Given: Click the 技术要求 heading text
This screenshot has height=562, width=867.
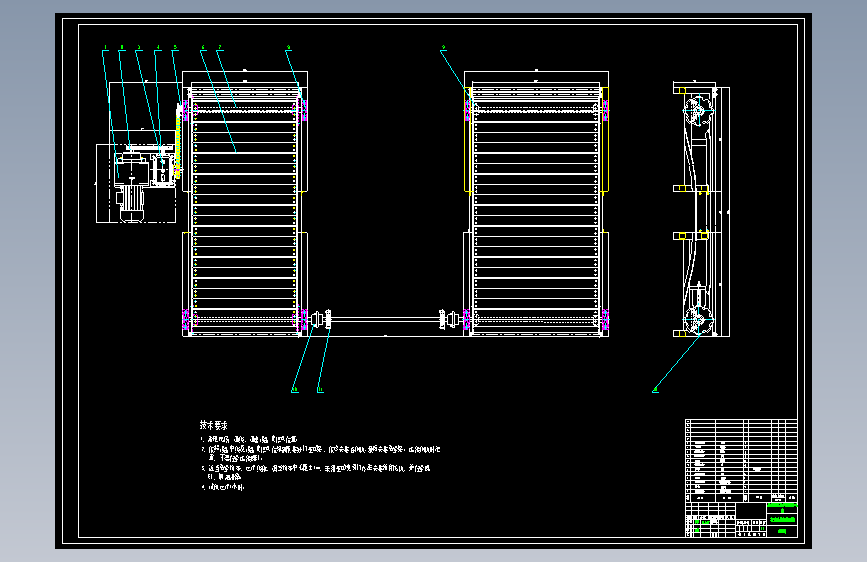Looking at the screenshot, I should [213, 425].
